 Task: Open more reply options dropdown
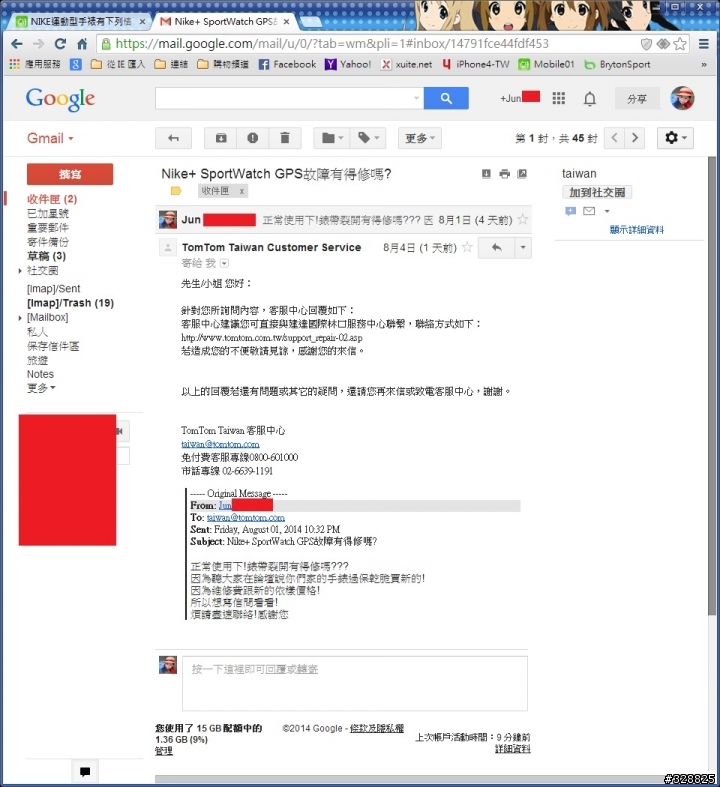[x=523, y=247]
